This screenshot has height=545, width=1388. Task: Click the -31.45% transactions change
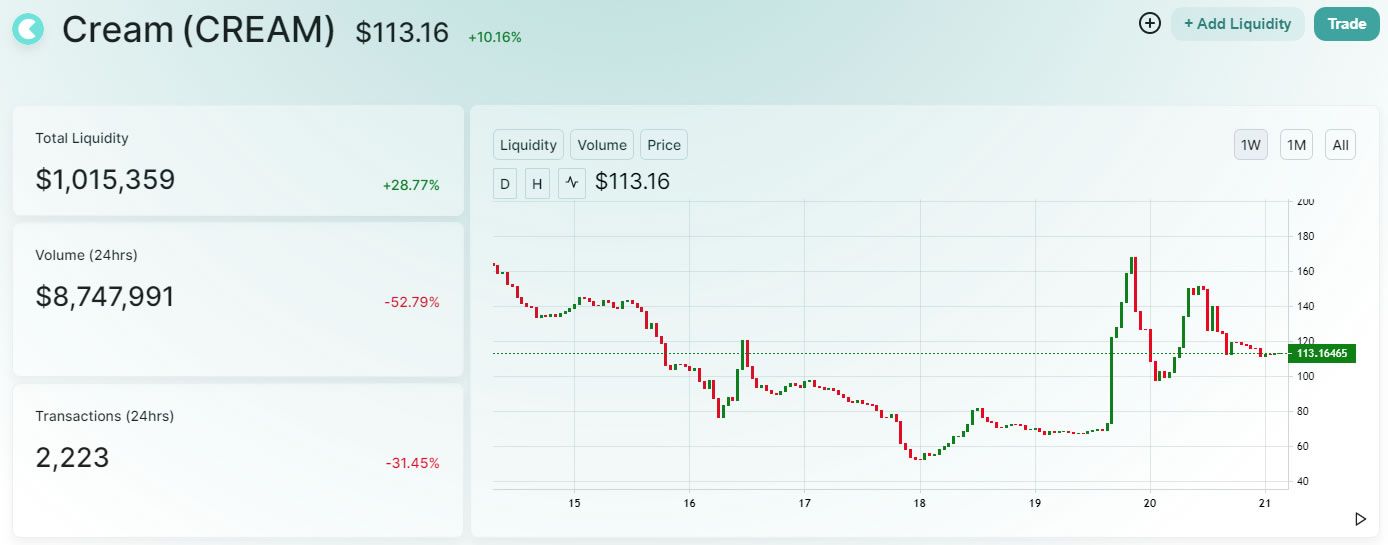click(412, 463)
